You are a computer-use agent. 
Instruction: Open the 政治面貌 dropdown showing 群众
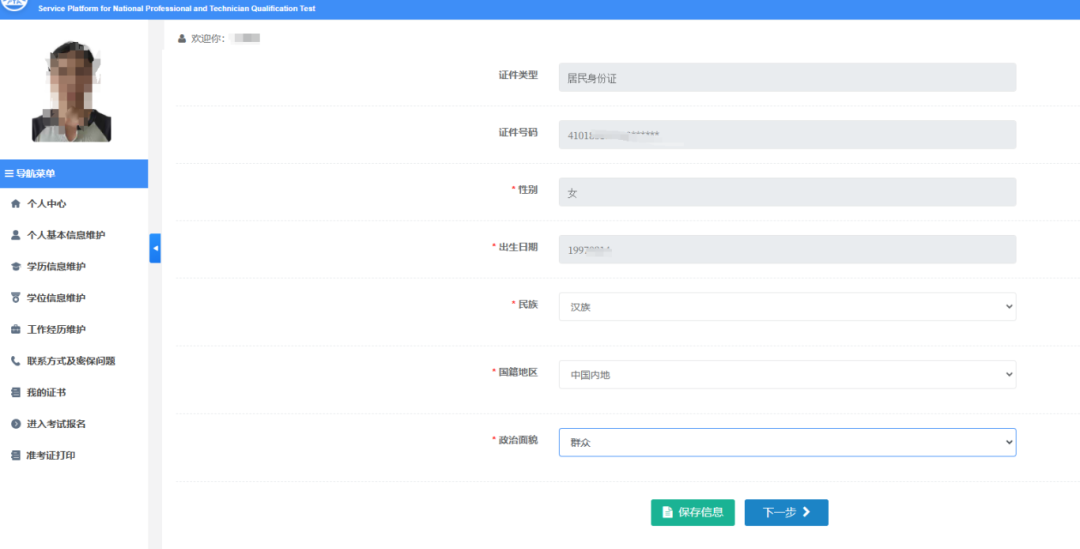tap(787, 442)
